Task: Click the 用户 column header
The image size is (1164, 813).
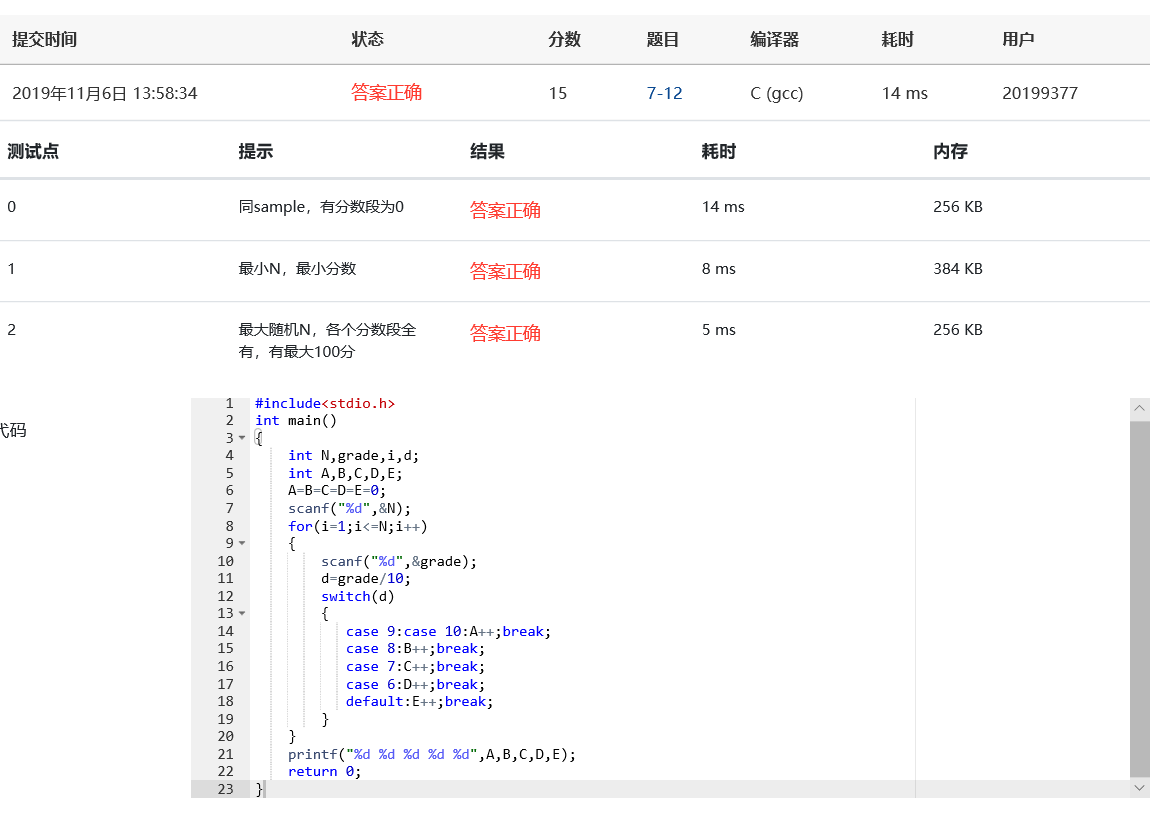Action: point(1018,39)
